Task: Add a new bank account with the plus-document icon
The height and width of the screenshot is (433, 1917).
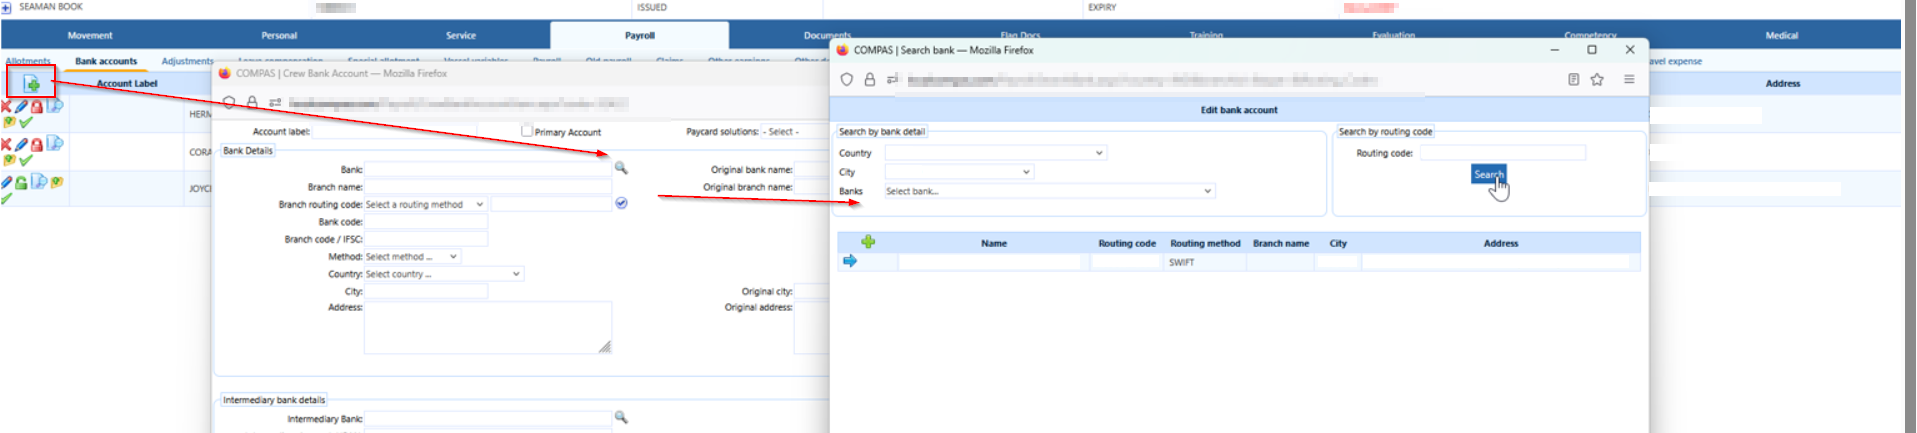Action: (32, 83)
